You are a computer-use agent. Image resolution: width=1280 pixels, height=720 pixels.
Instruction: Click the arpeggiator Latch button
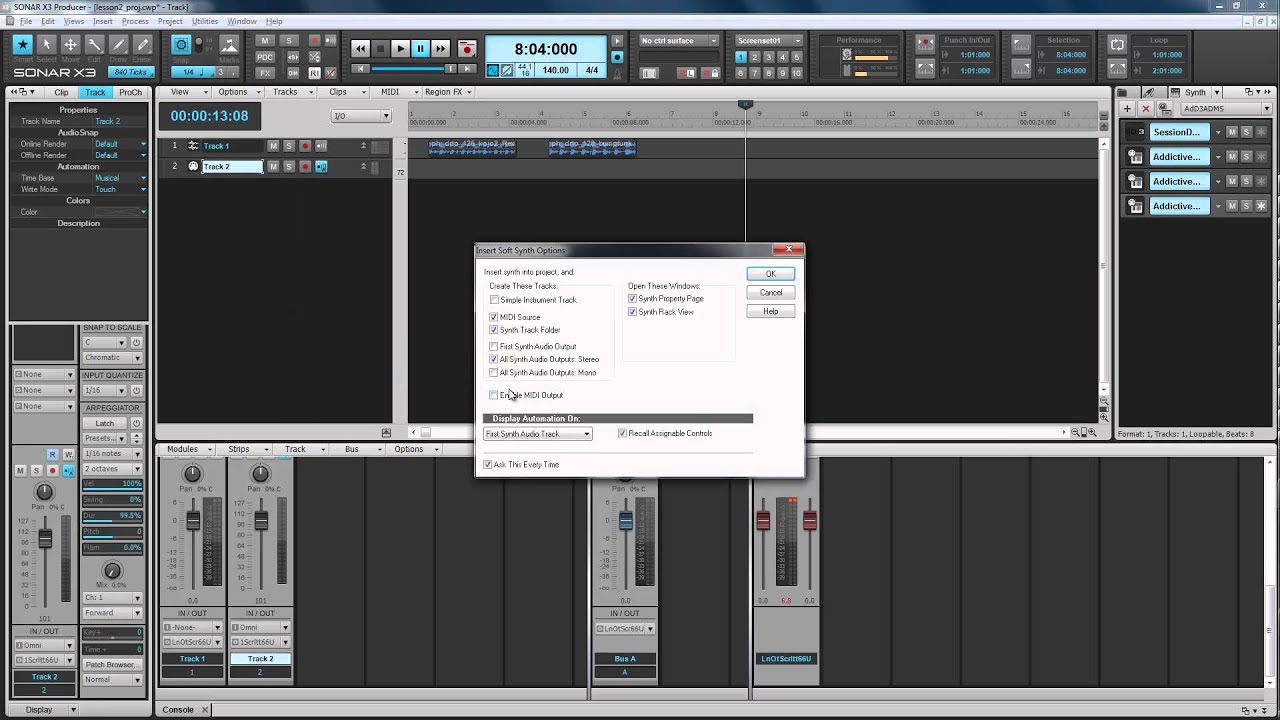(105, 424)
